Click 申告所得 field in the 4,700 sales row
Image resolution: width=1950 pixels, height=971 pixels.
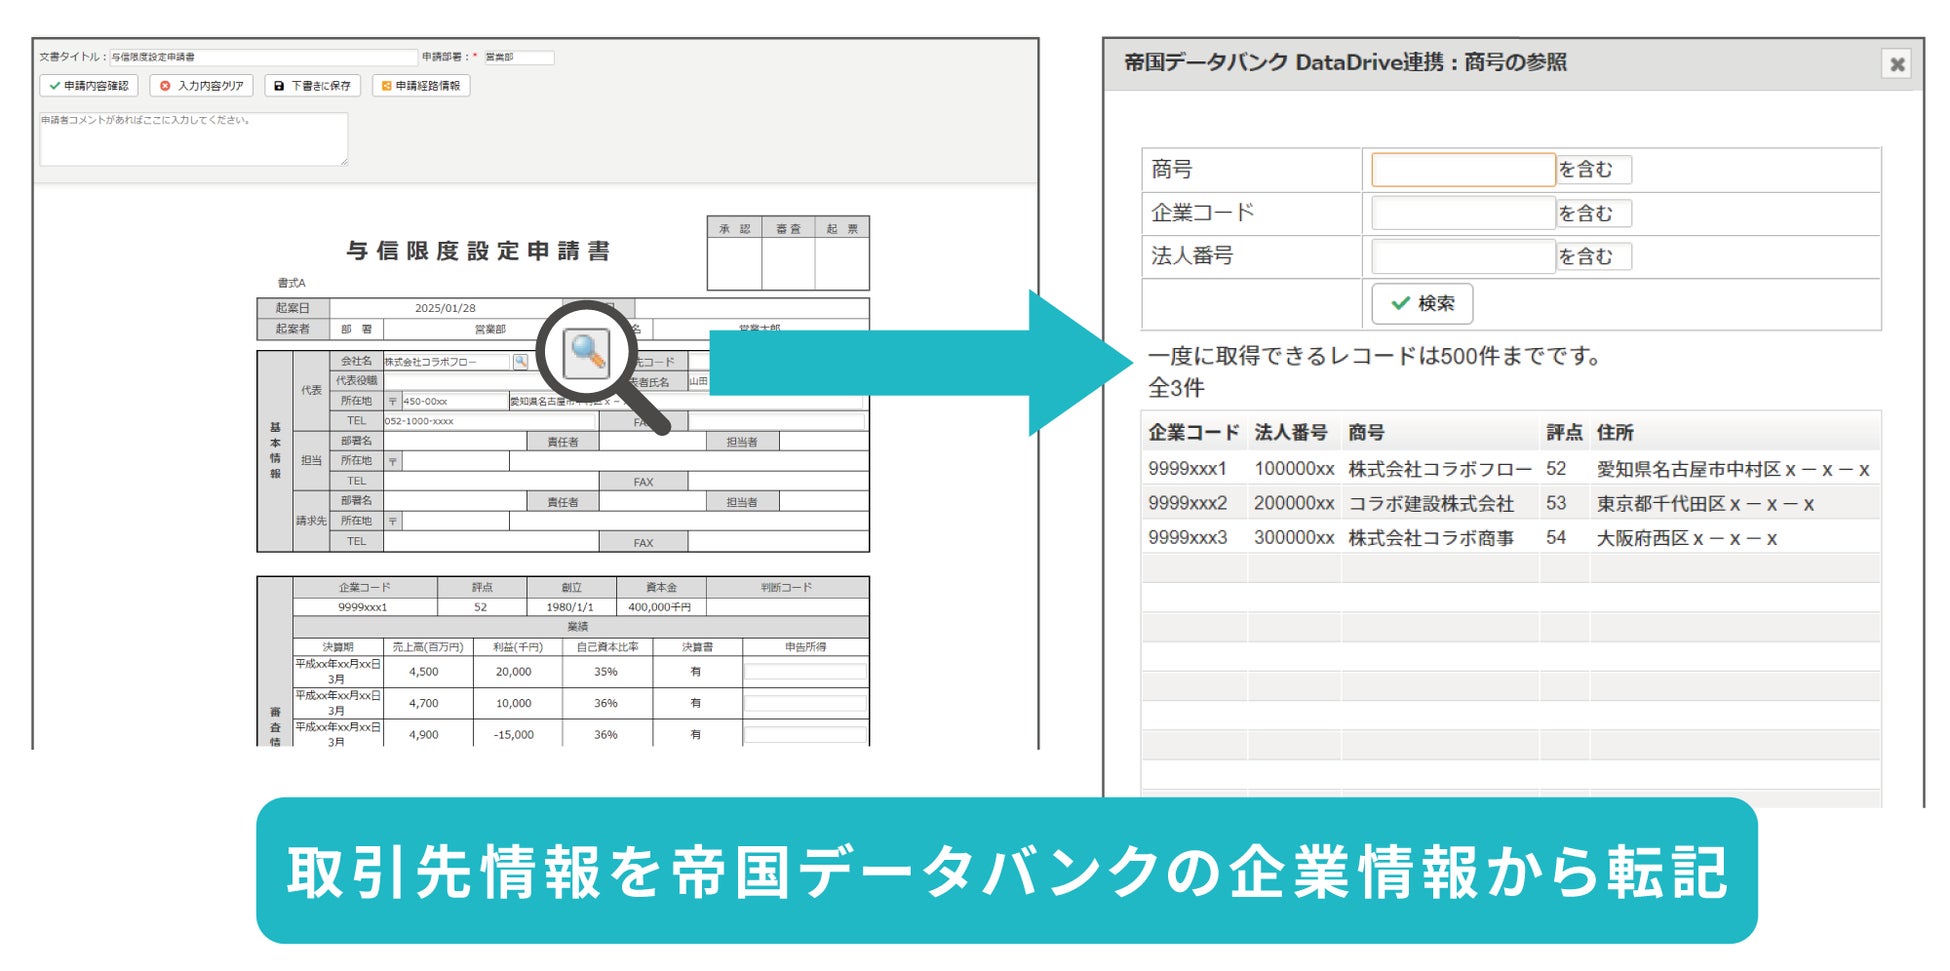(x=805, y=703)
